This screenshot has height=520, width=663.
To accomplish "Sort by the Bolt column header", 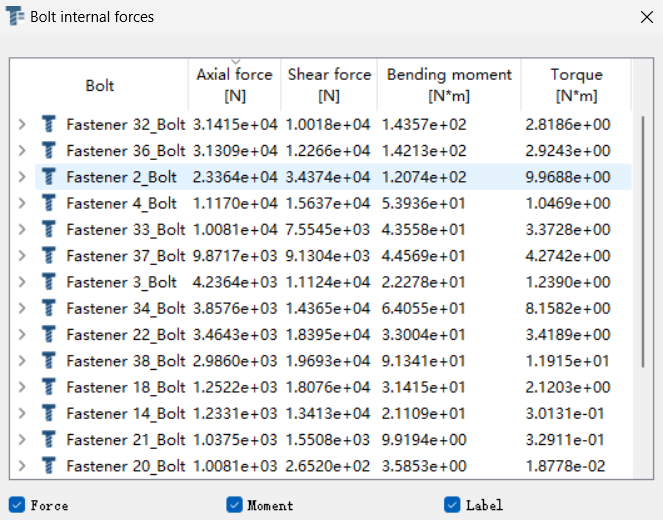I will 99,85.
